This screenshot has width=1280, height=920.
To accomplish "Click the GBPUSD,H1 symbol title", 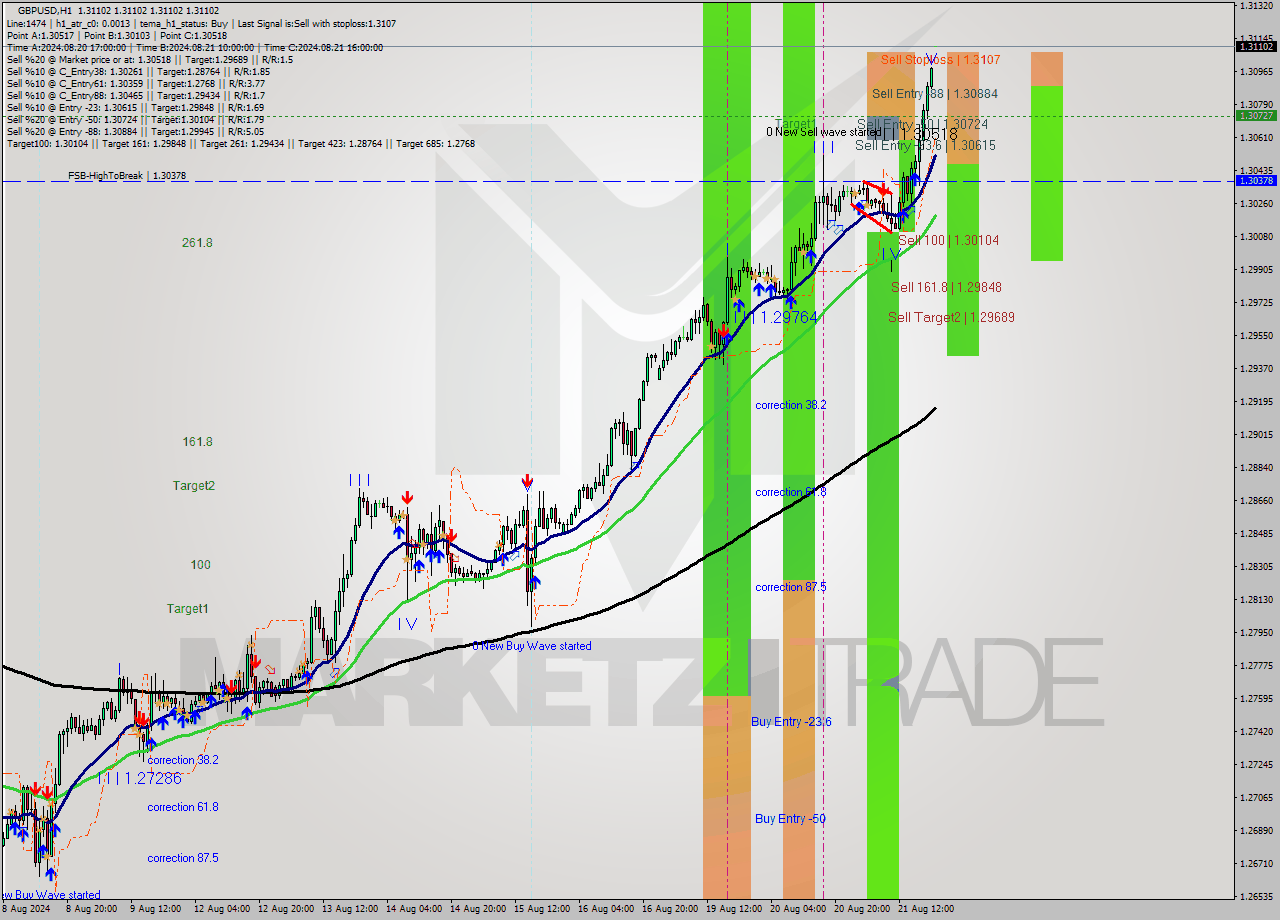I will [44, 9].
